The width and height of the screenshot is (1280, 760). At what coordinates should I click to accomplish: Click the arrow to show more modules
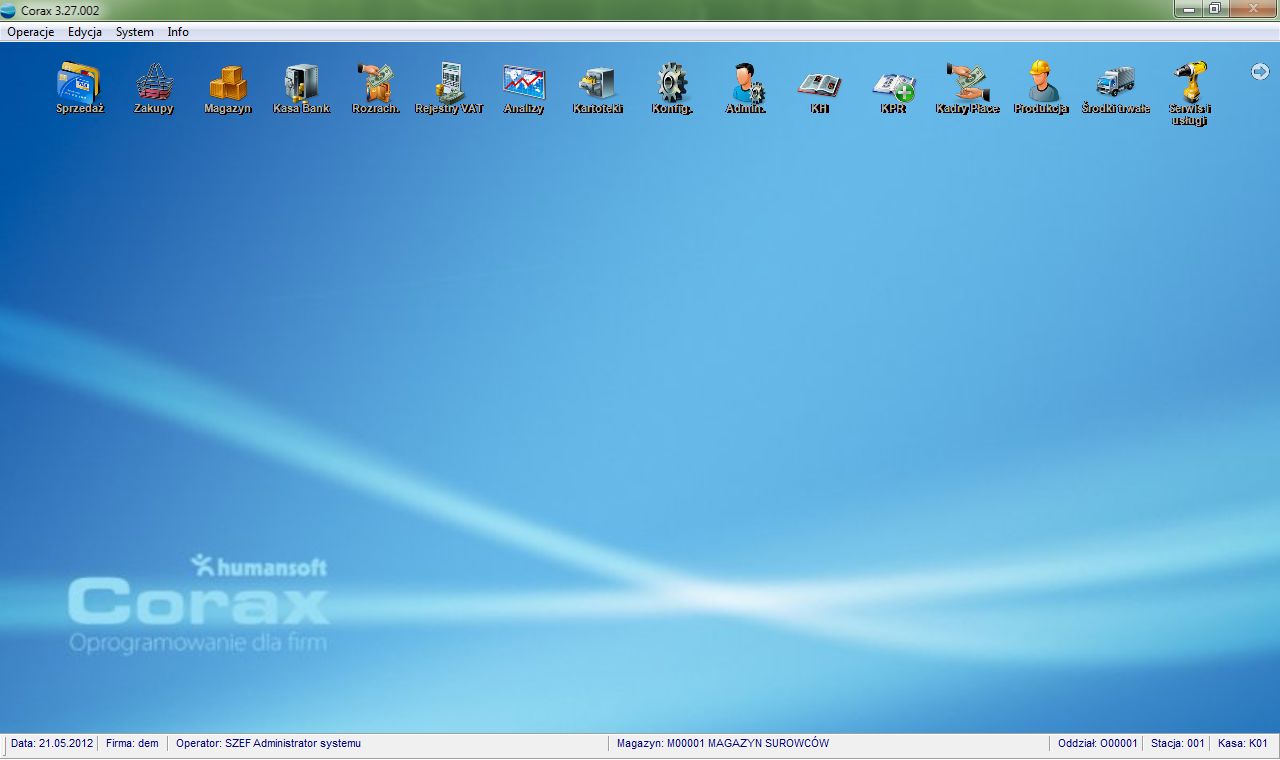point(1260,71)
